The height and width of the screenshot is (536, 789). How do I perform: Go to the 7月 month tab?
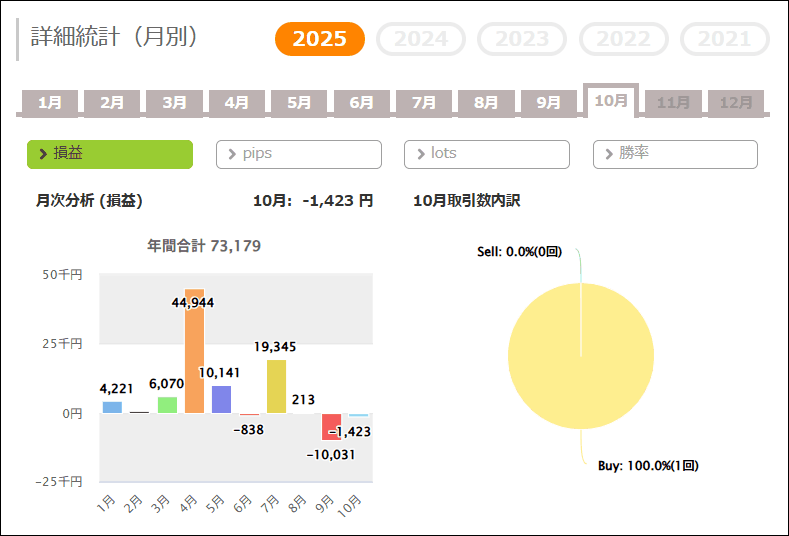[x=424, y=102]
